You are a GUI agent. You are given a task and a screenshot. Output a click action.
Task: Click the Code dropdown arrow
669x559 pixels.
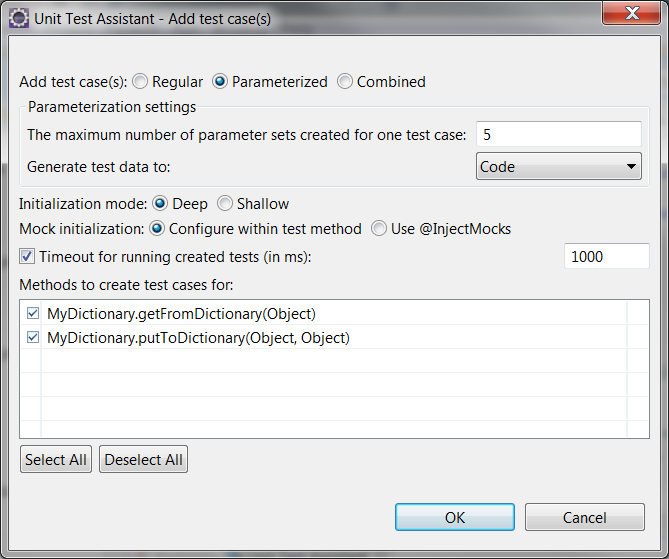(x=631, y=166)
